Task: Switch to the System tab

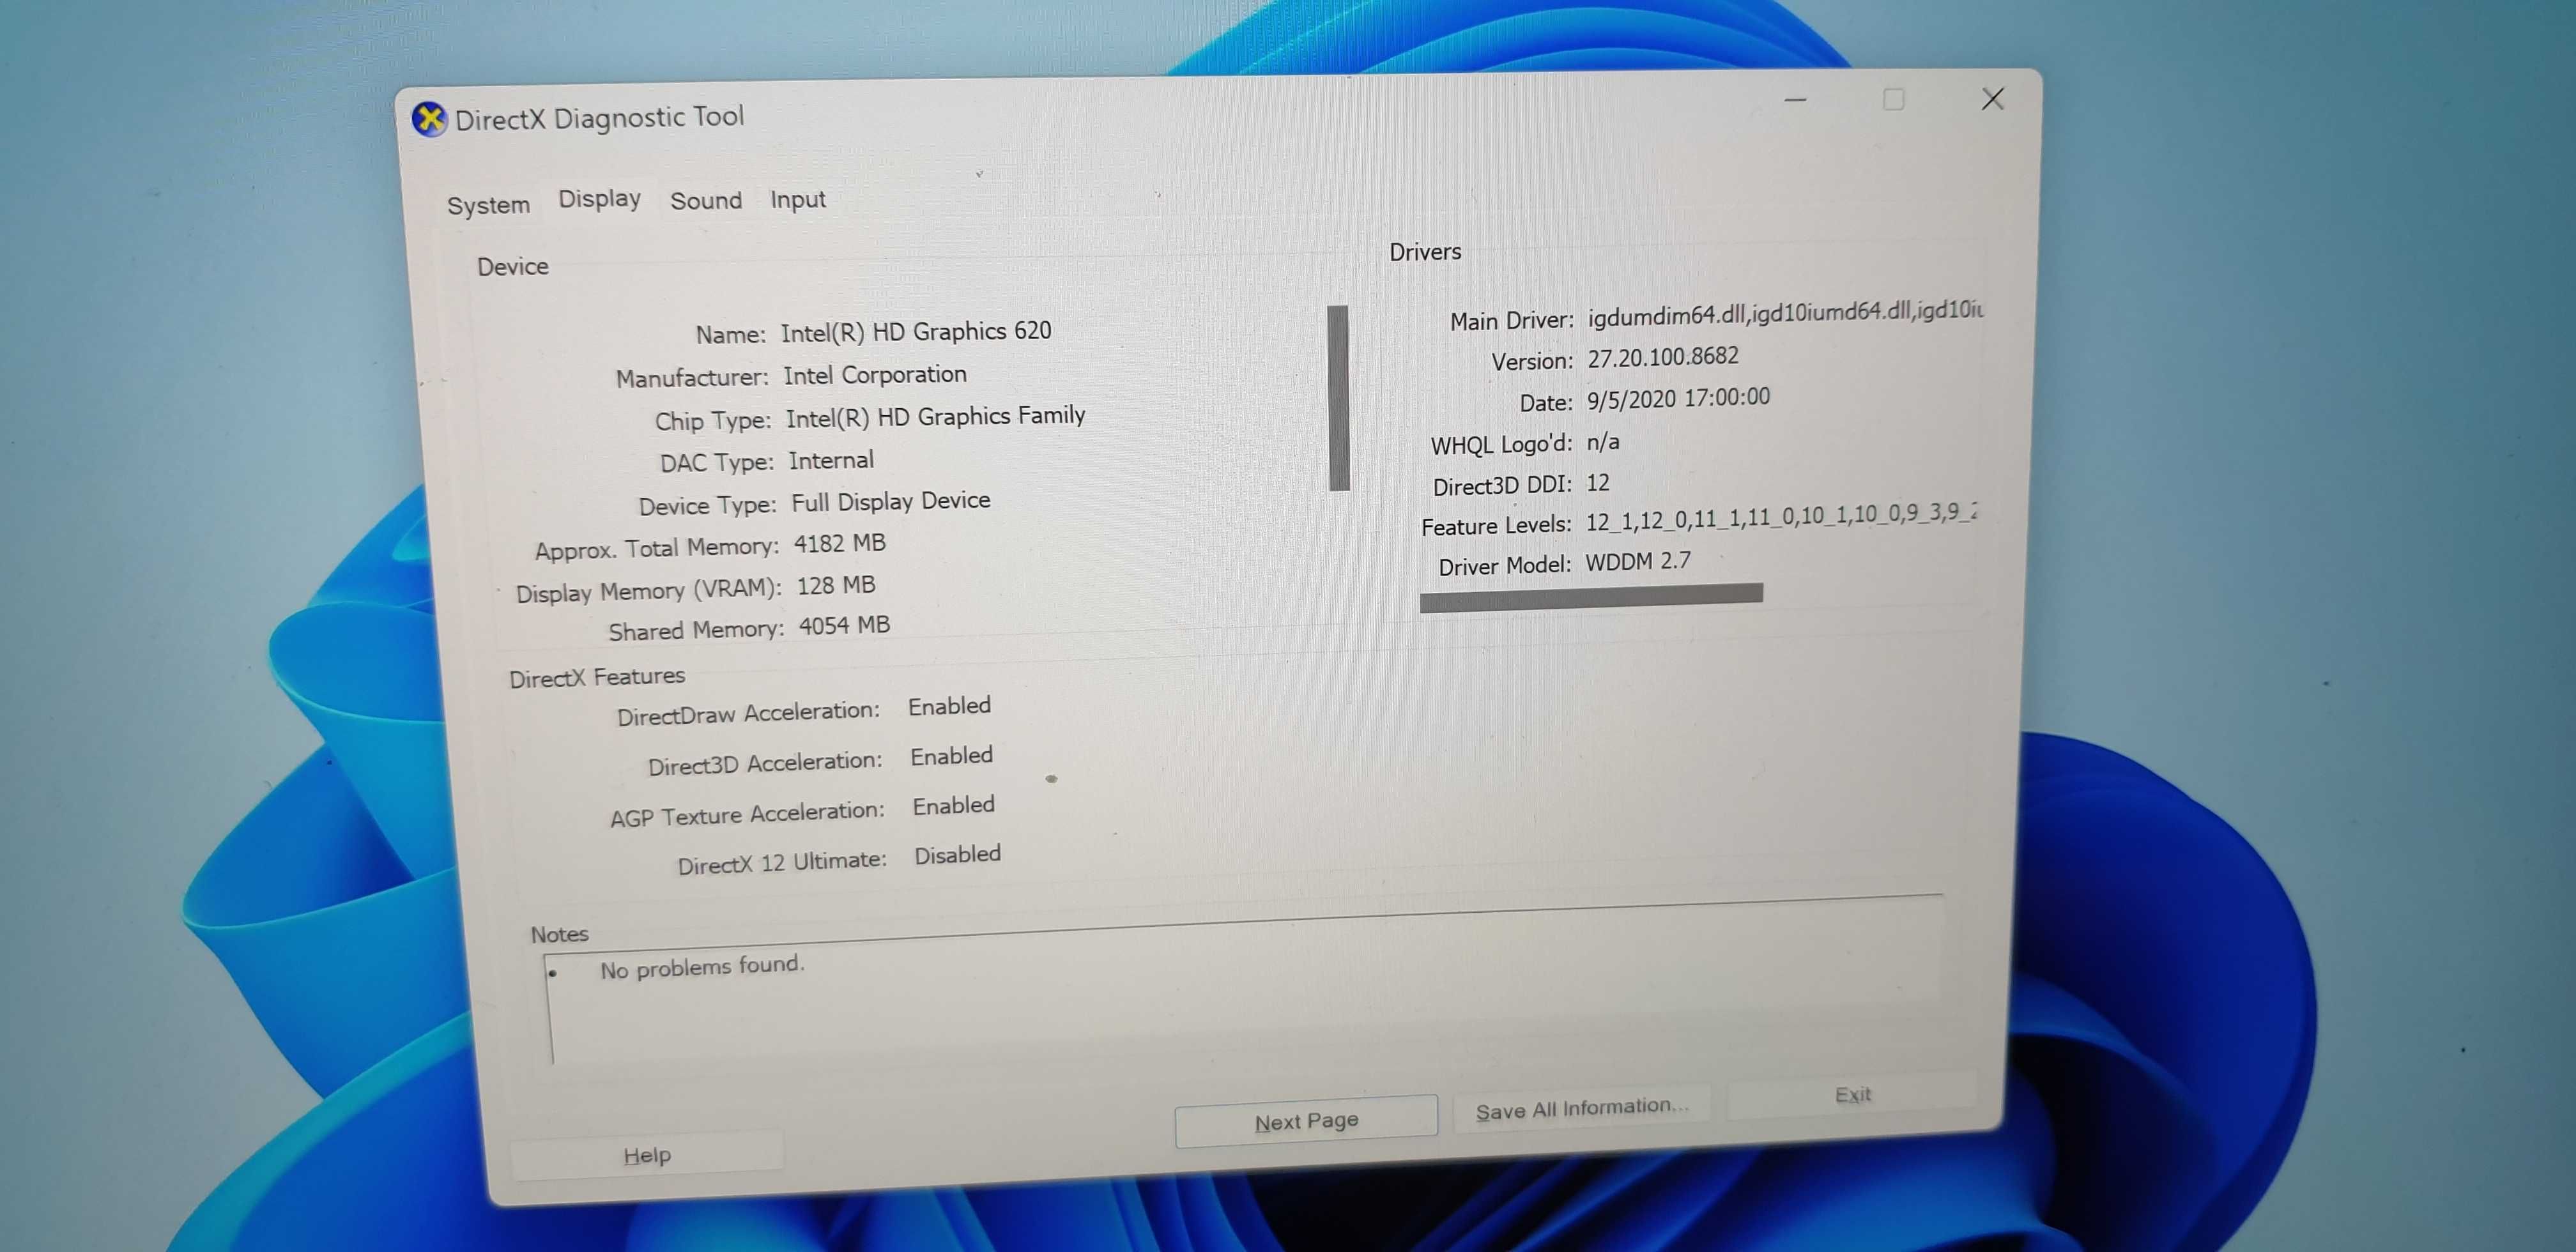Action: click(488, 205)
